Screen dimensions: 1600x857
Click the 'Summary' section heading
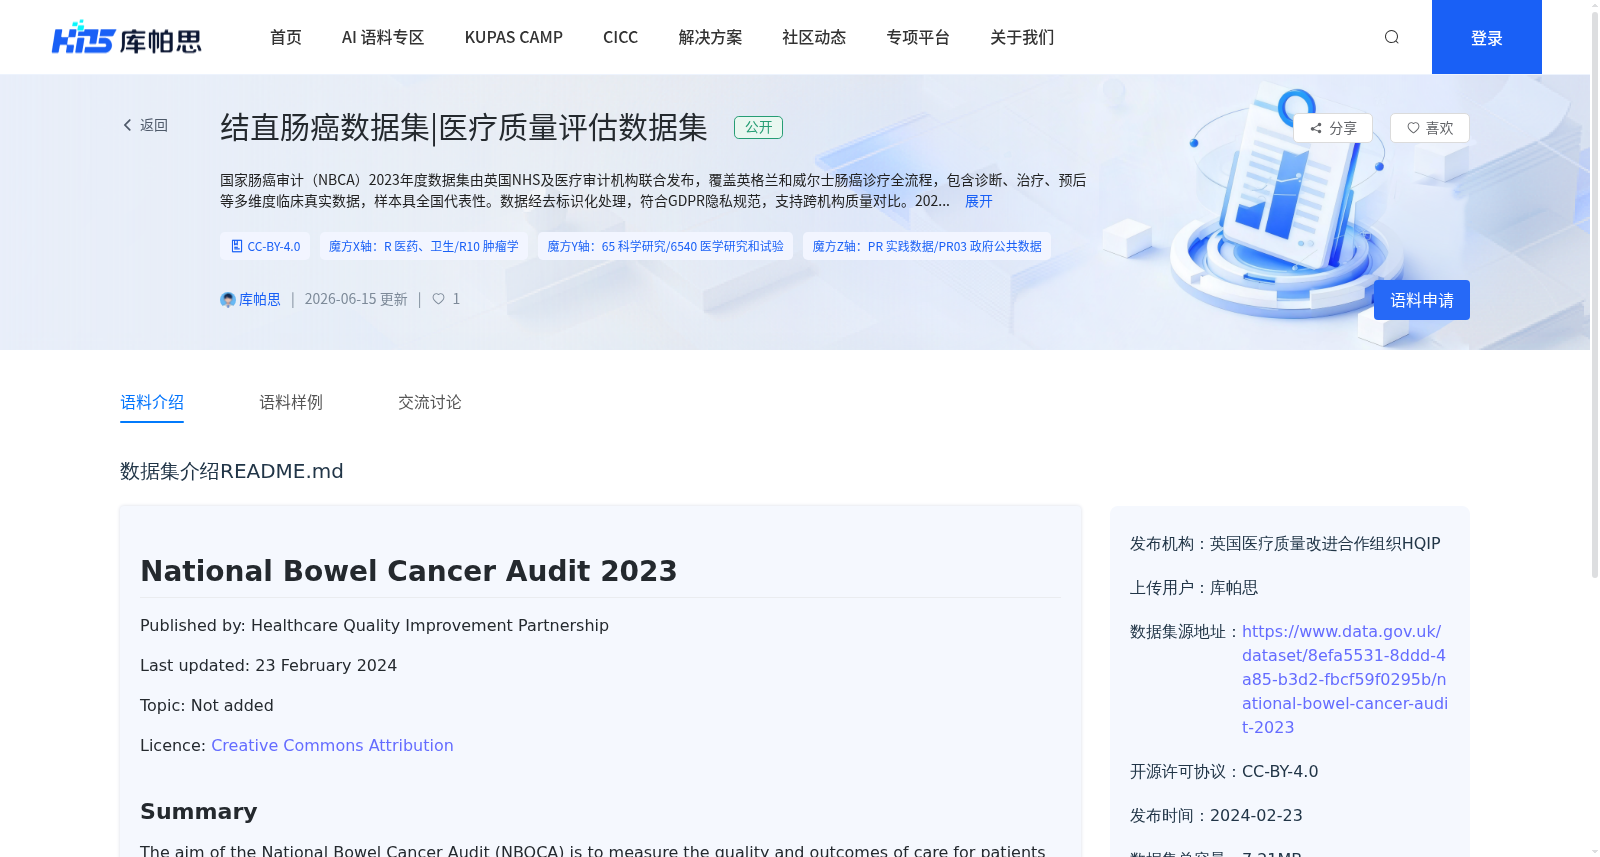click(199, 811)
